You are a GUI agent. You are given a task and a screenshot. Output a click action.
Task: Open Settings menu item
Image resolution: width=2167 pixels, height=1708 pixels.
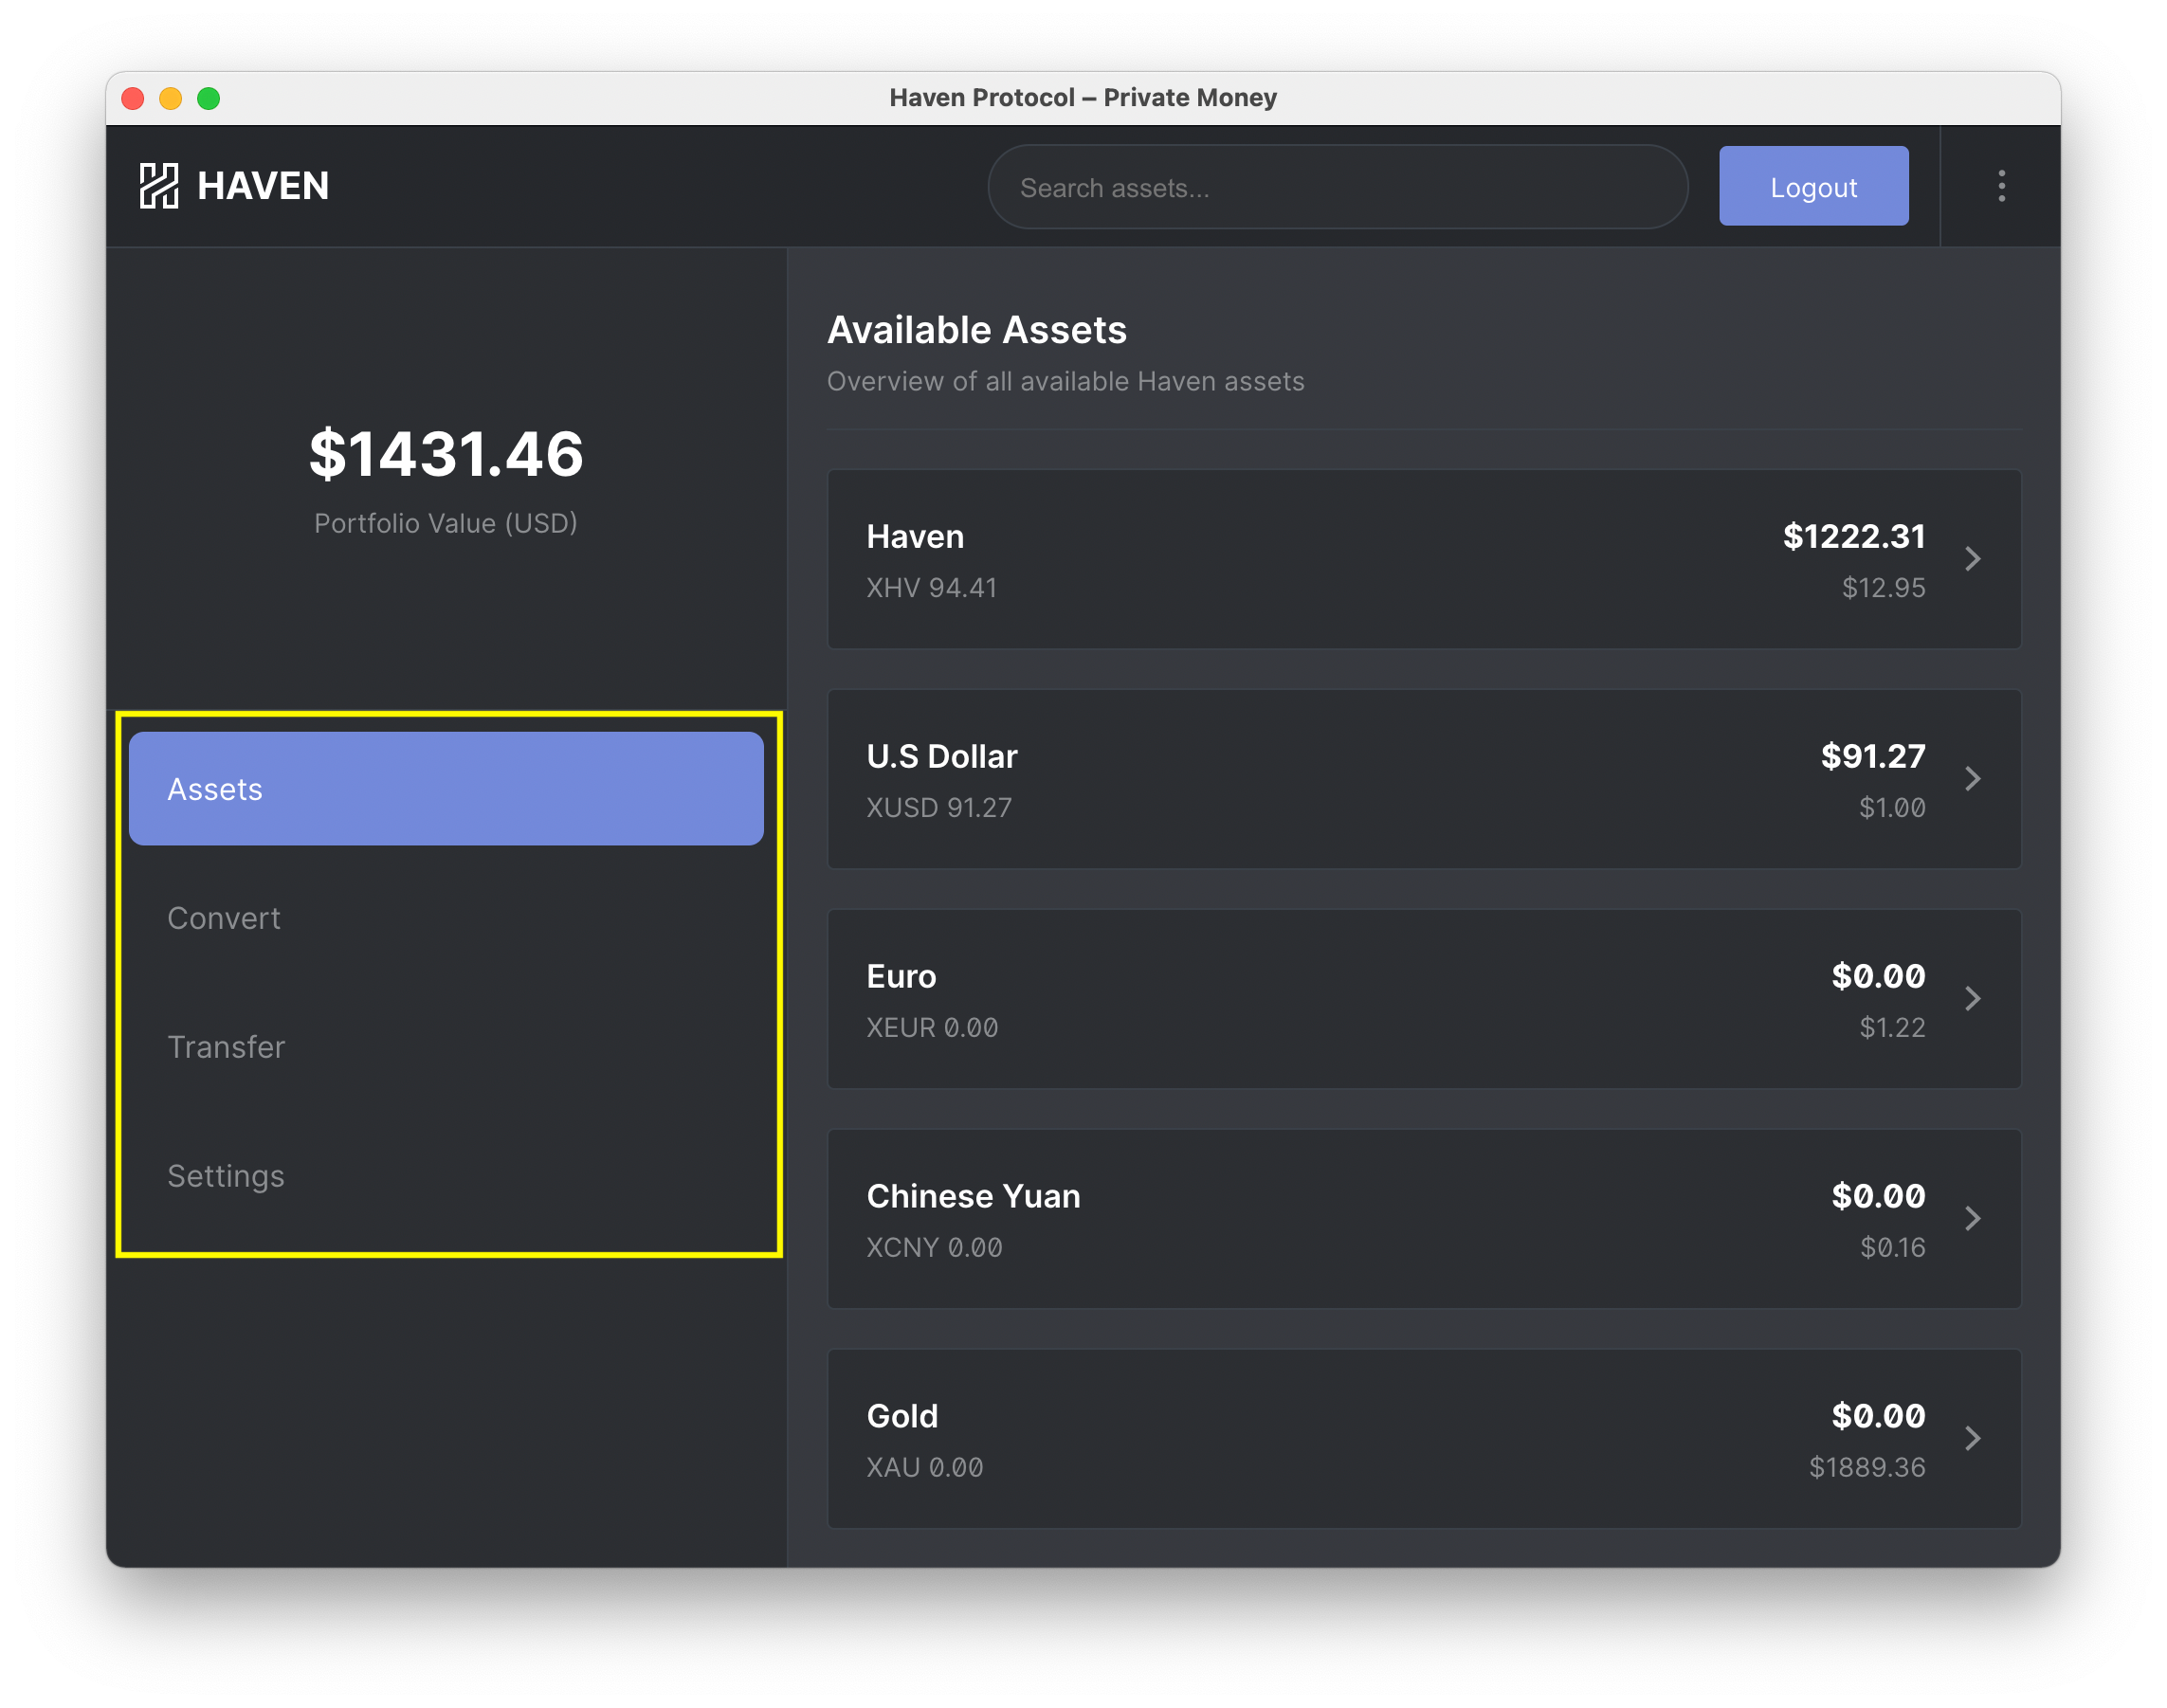226,1175
